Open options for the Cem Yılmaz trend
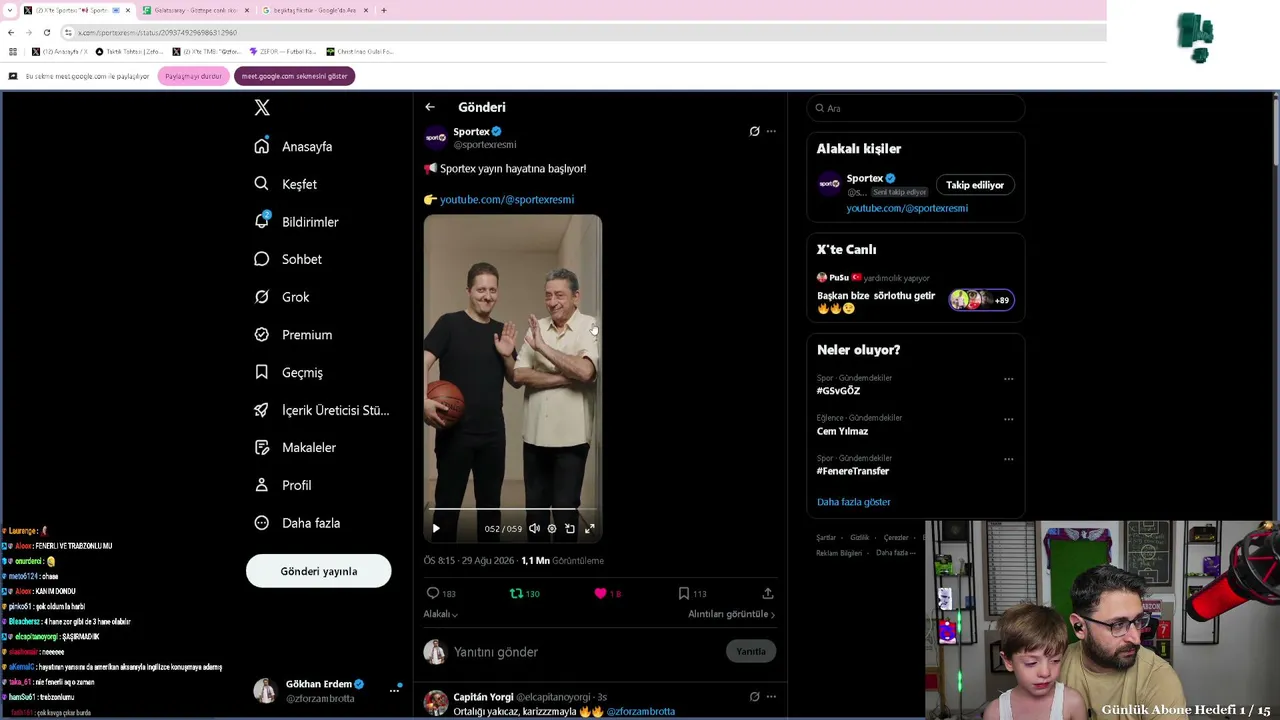Viewport: 1280px width, 720px height. pyautogui.click(x=1008, y=419)
